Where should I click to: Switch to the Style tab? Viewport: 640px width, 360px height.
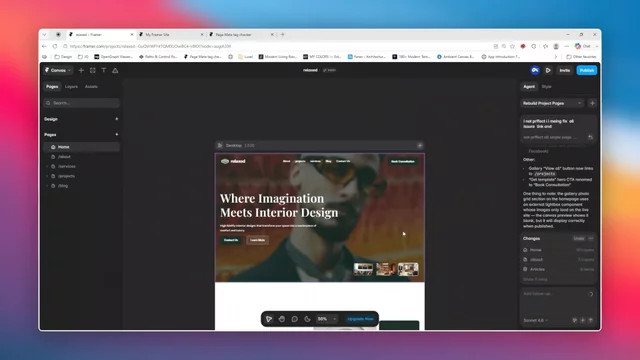click(546, 87)
